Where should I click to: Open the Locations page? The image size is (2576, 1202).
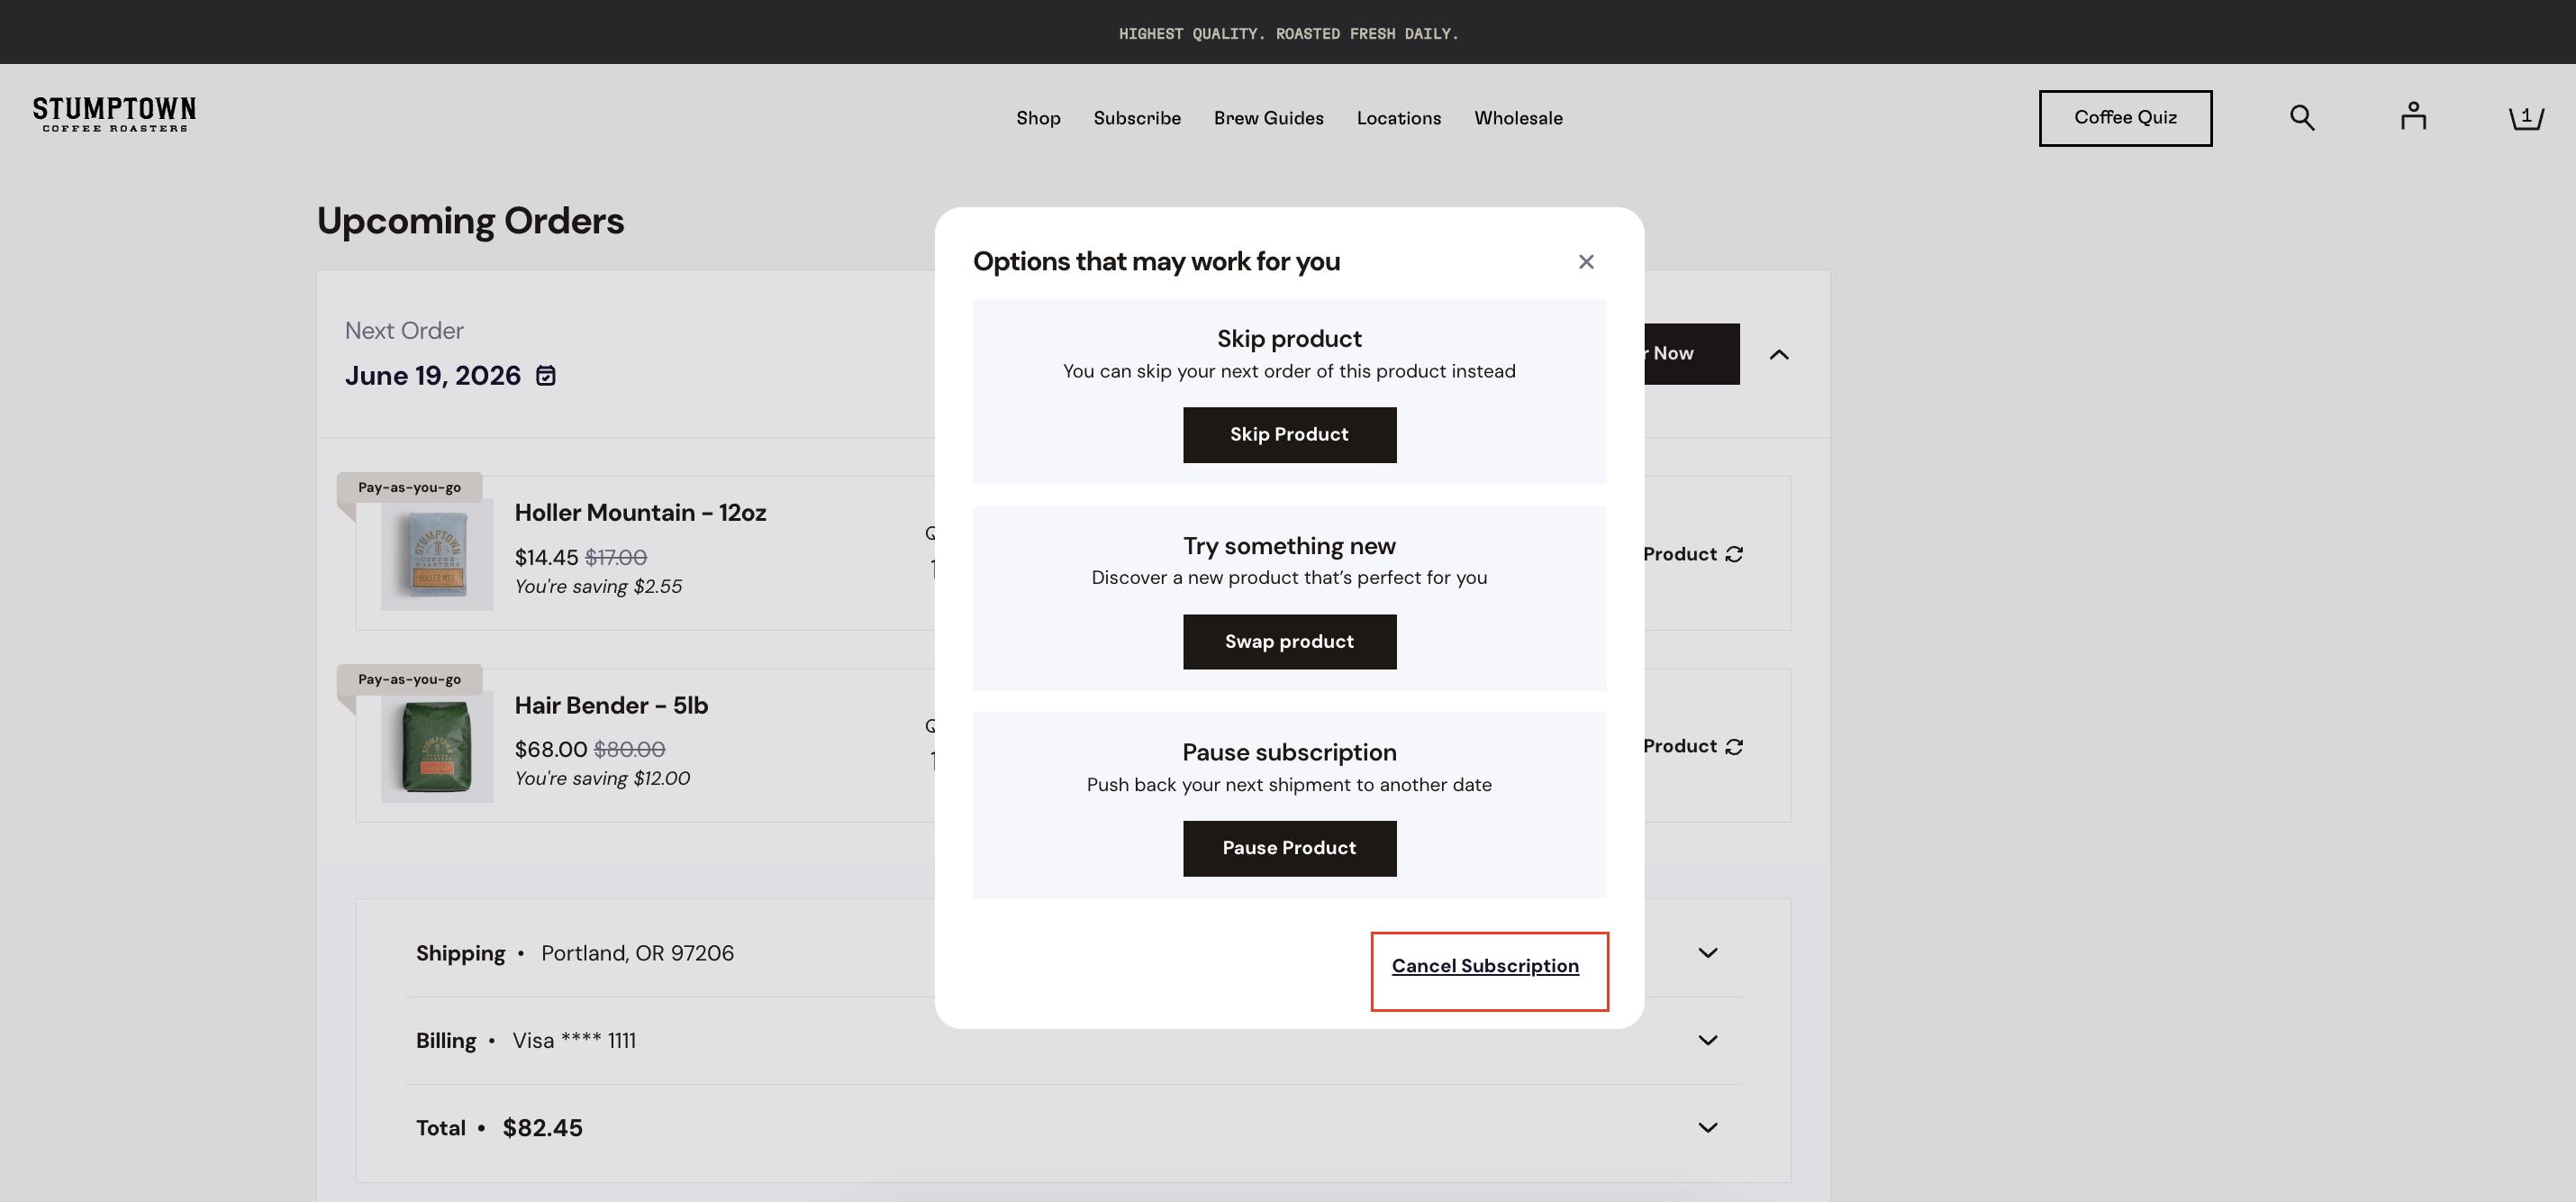coord(1398,118)
